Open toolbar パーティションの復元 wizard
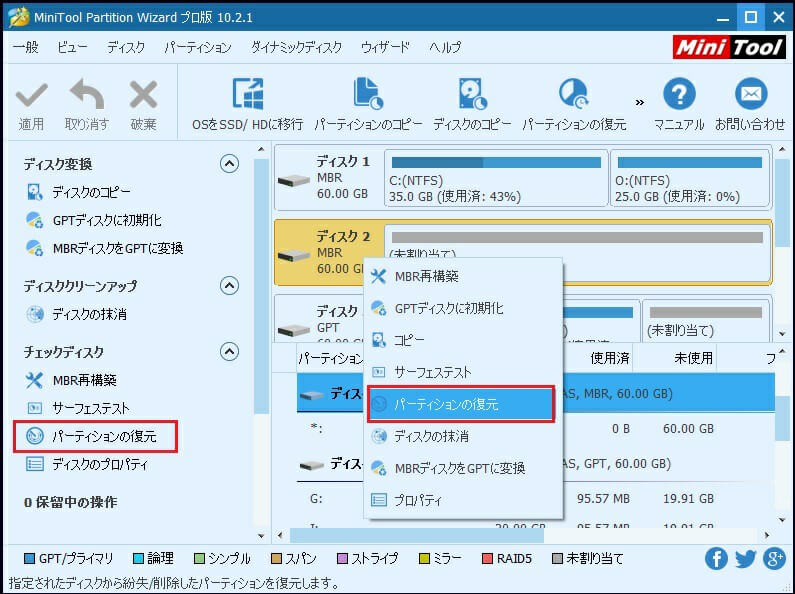 click(x=574, y=105)
